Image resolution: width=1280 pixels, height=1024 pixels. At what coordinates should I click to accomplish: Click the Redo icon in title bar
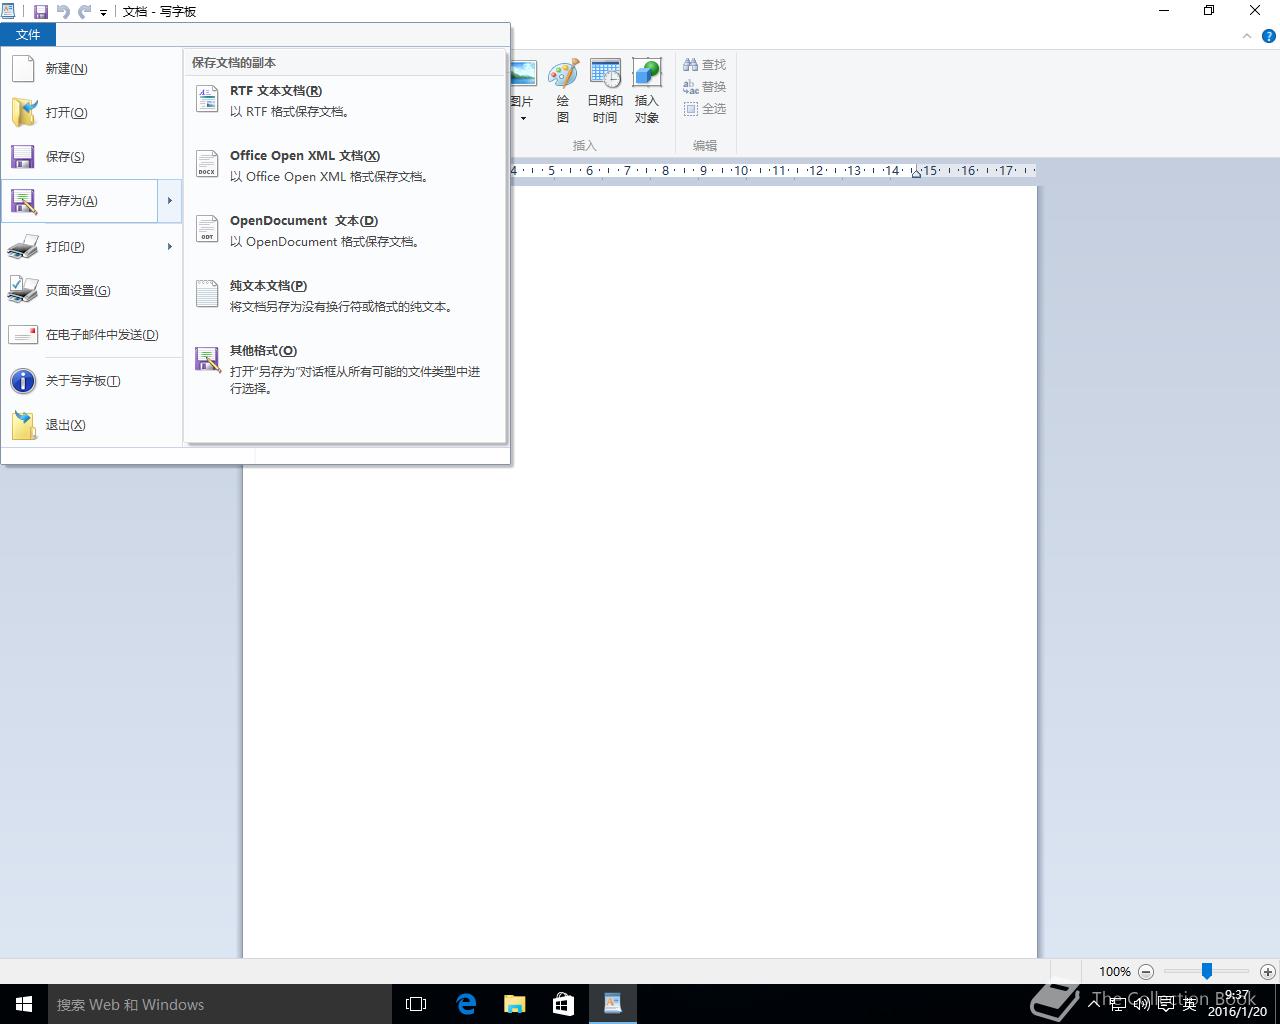click(85, 12)
